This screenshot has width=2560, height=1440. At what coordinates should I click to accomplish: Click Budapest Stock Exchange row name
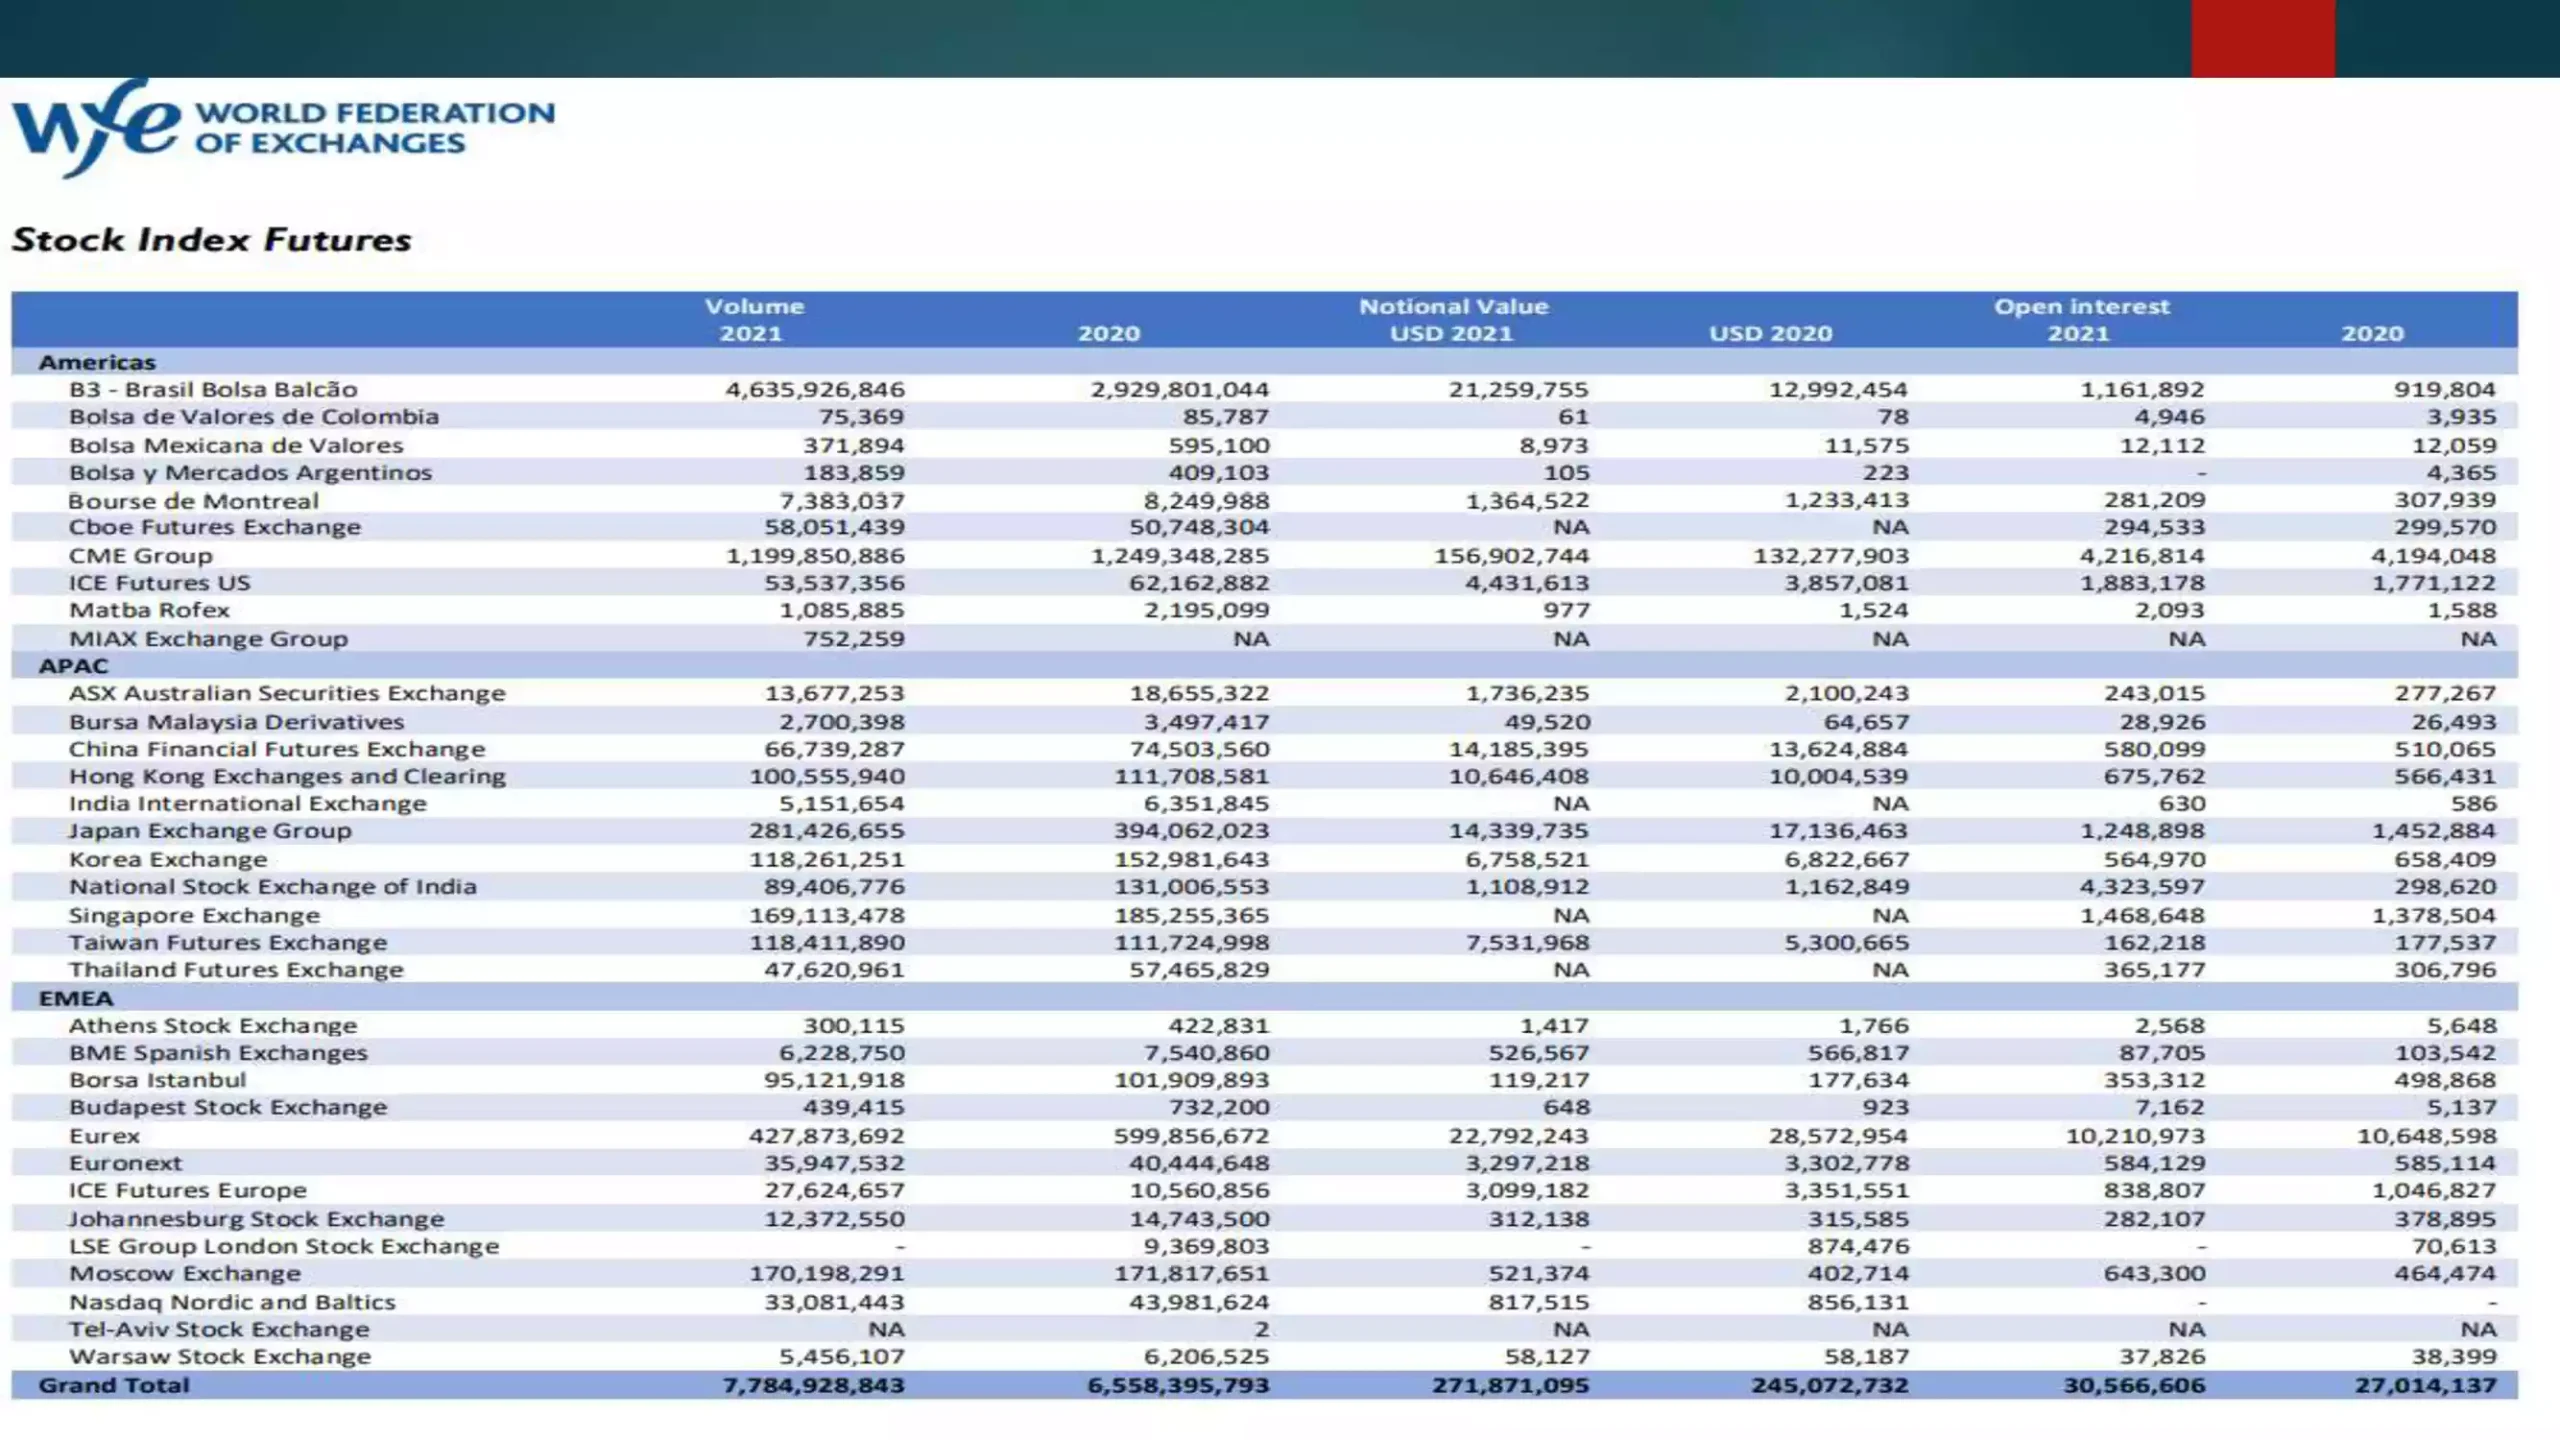pos(228,1107)
